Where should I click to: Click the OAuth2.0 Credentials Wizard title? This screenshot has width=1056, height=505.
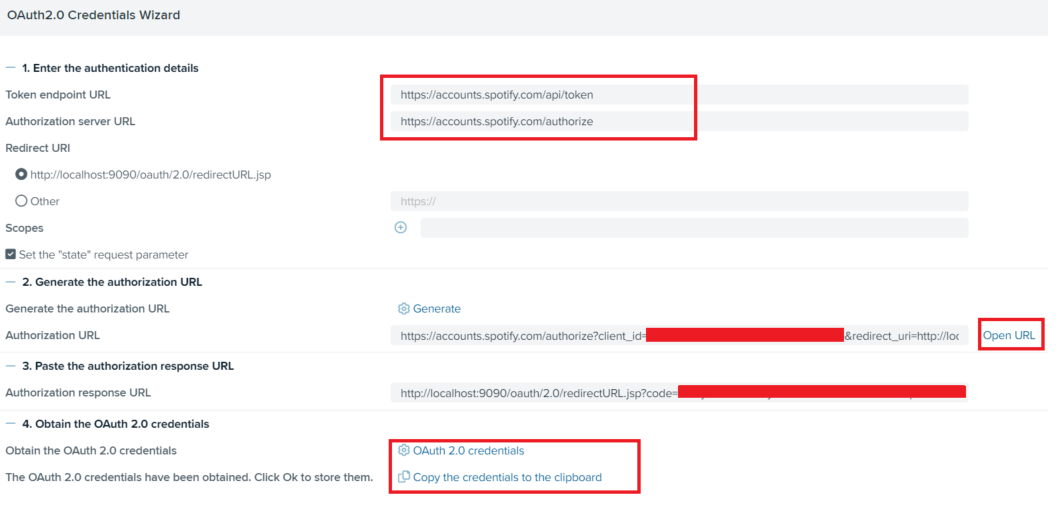(94, 15)
